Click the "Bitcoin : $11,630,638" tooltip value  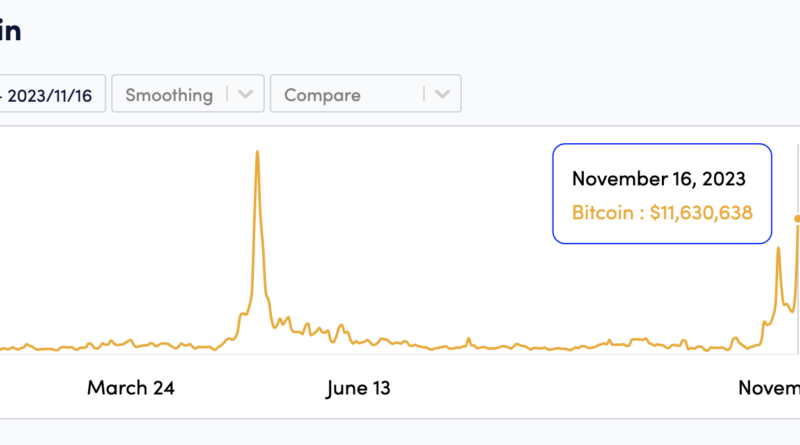[x=662, y=213]
